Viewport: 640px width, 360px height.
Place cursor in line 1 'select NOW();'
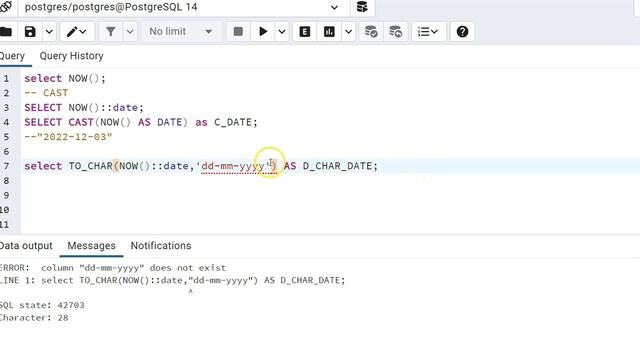click(x=65, y=78)
